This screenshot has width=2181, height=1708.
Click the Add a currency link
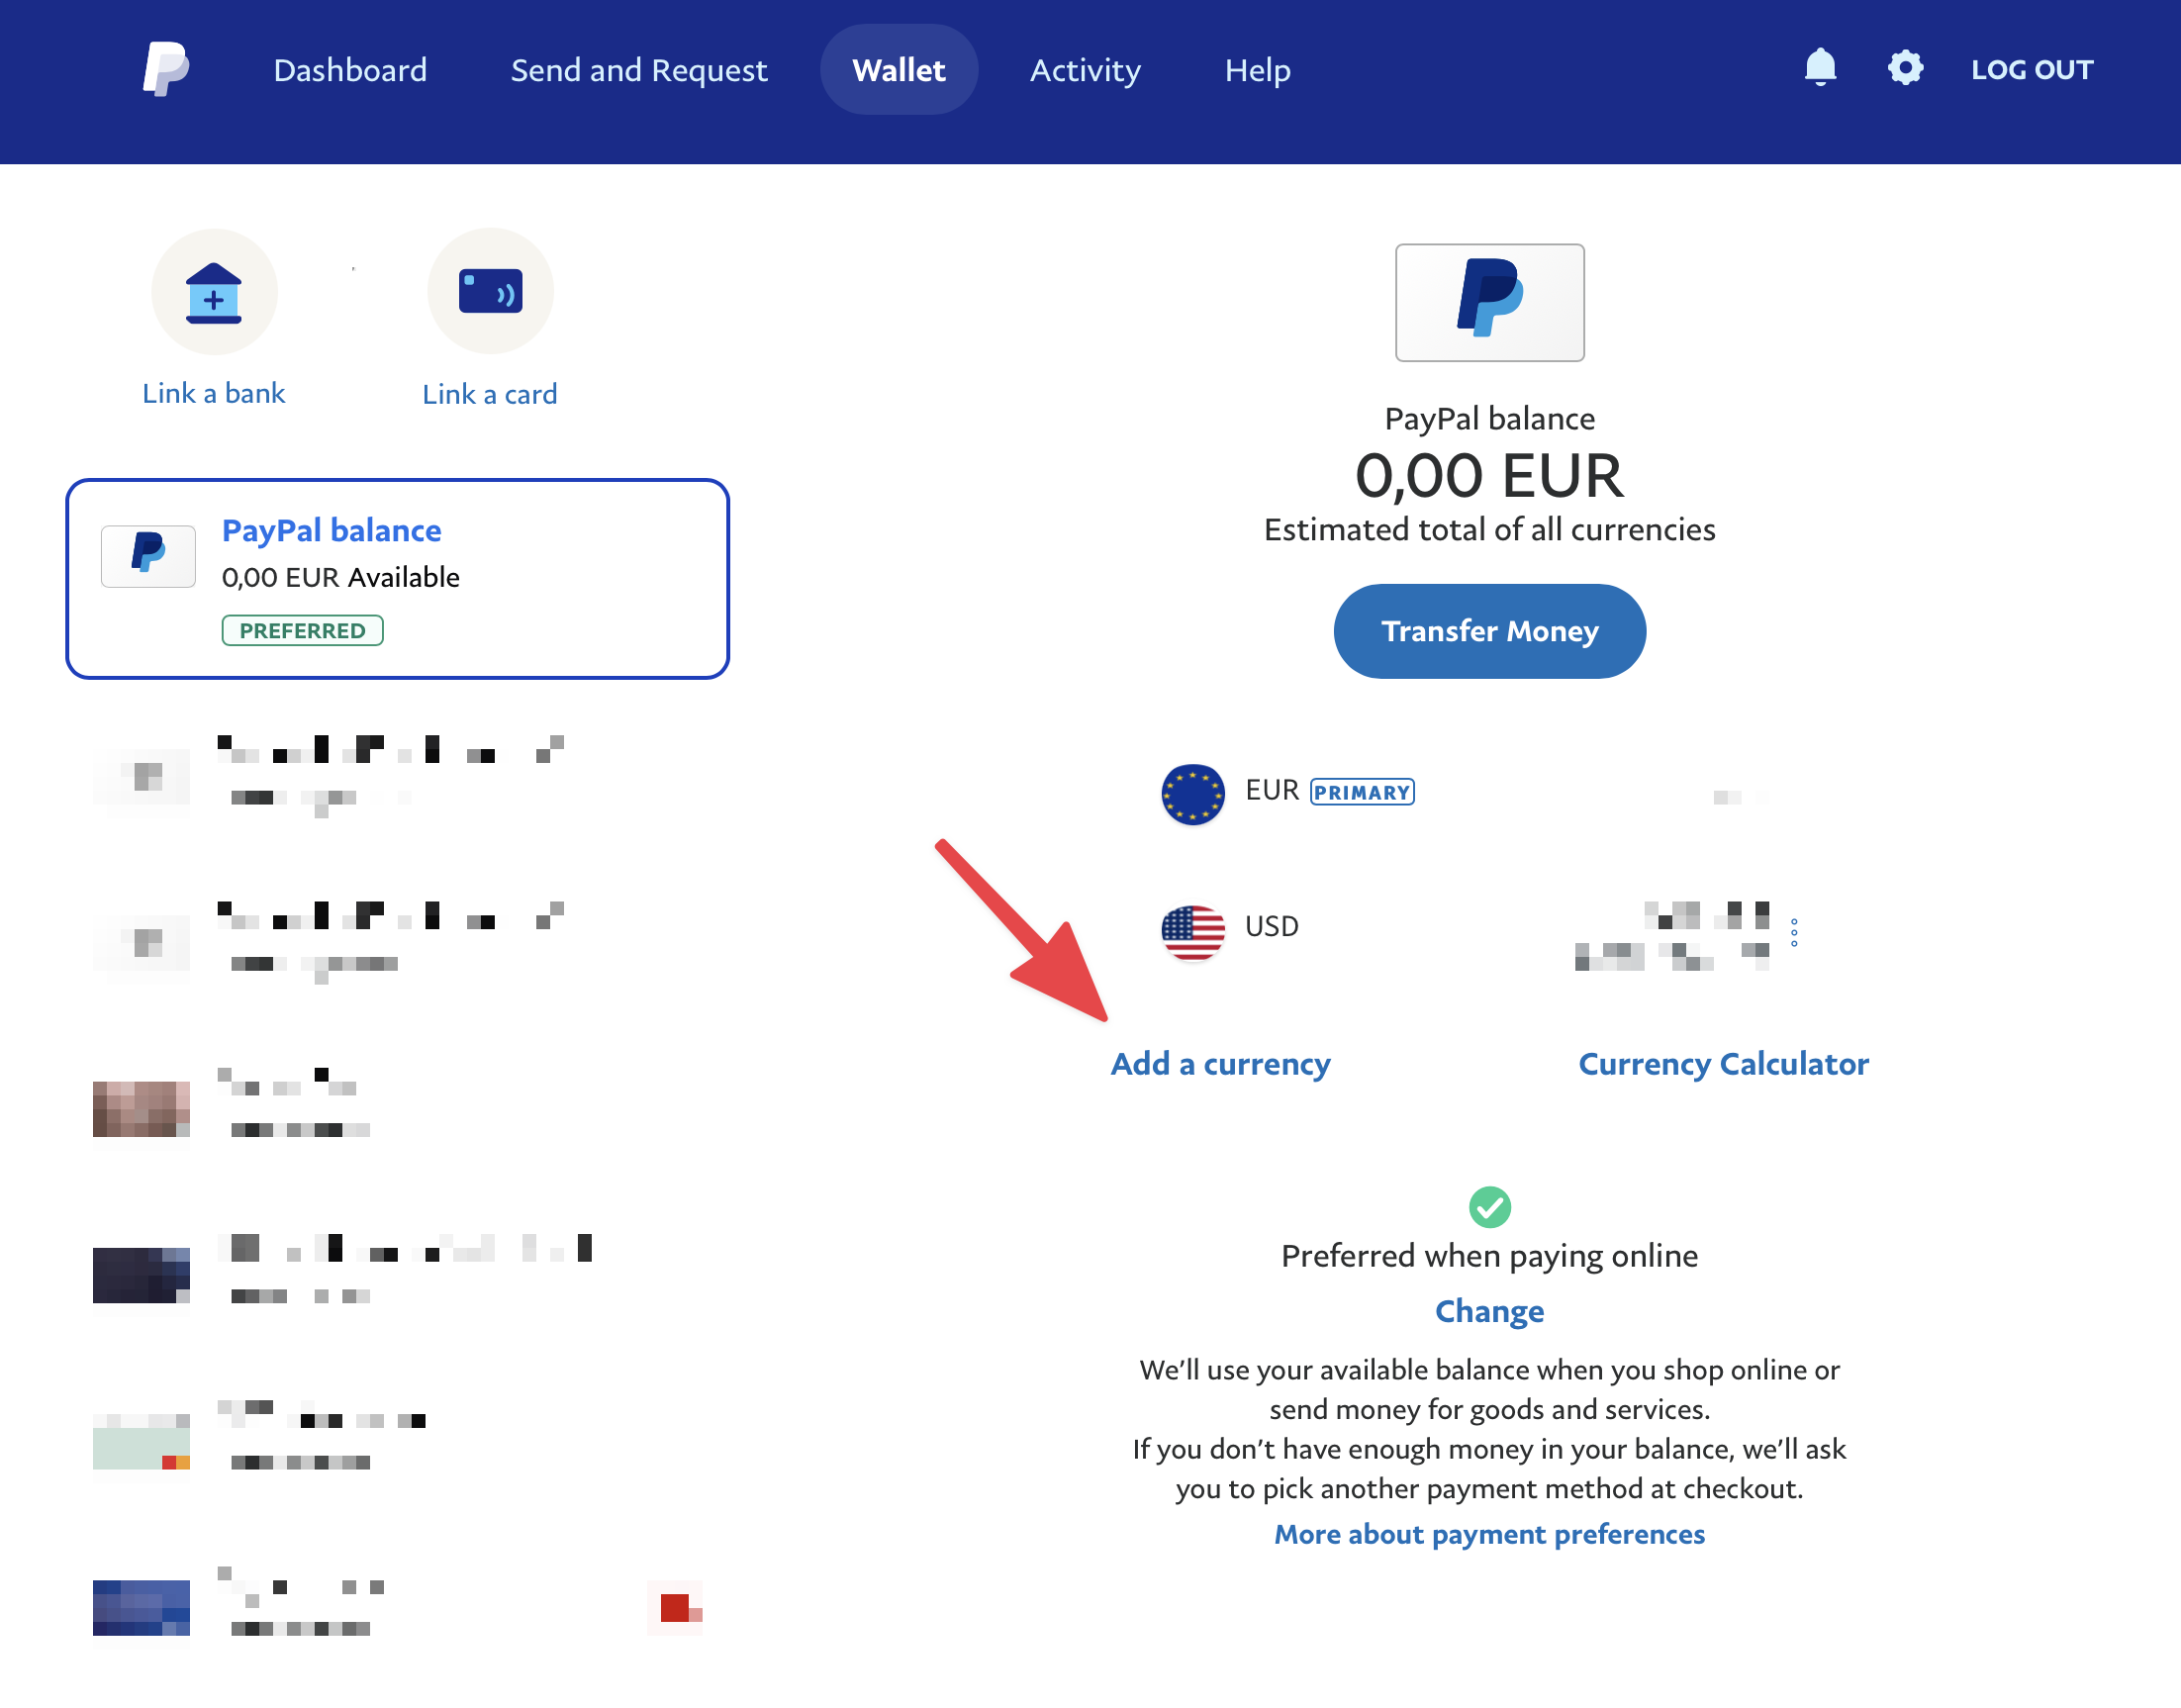[x=1221, y=1064]
